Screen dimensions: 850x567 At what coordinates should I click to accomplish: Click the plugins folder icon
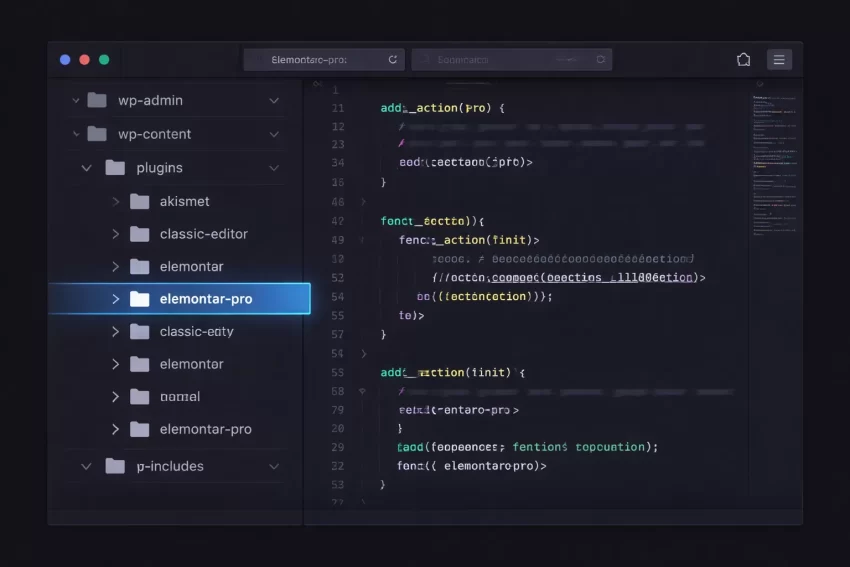[115, 167]
